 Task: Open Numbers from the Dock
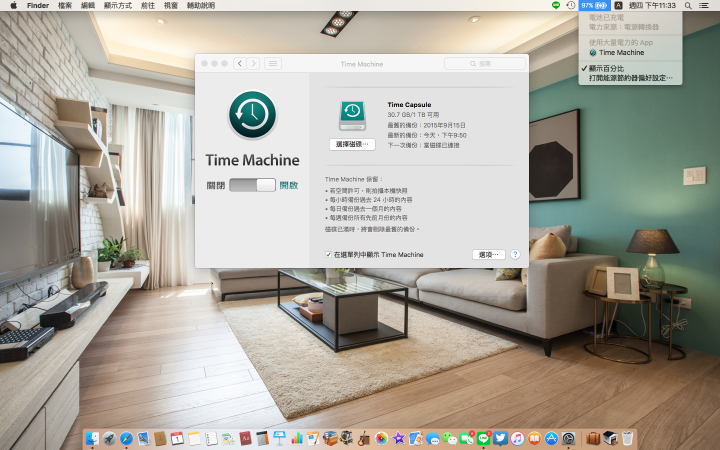pyautogui.click(x=297, y=439)
